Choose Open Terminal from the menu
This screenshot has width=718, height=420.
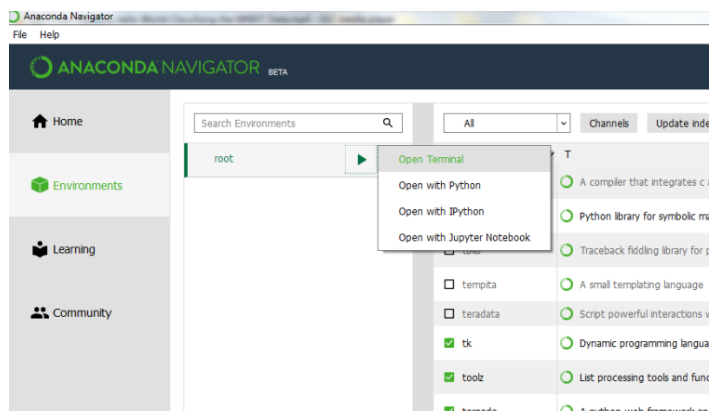464,159
